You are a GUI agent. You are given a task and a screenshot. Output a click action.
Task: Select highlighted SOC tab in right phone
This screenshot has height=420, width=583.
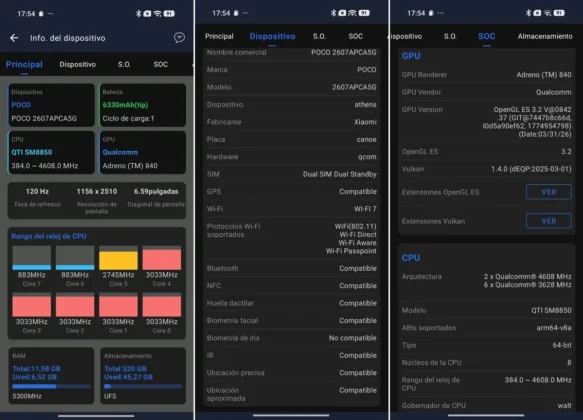tap(486, 36)
